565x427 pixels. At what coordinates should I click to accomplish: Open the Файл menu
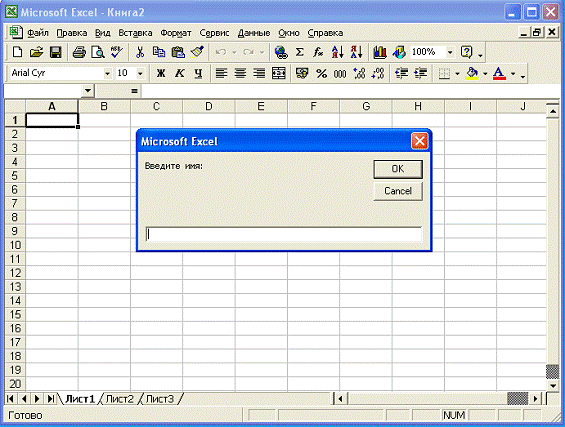[x=38, y=33]
